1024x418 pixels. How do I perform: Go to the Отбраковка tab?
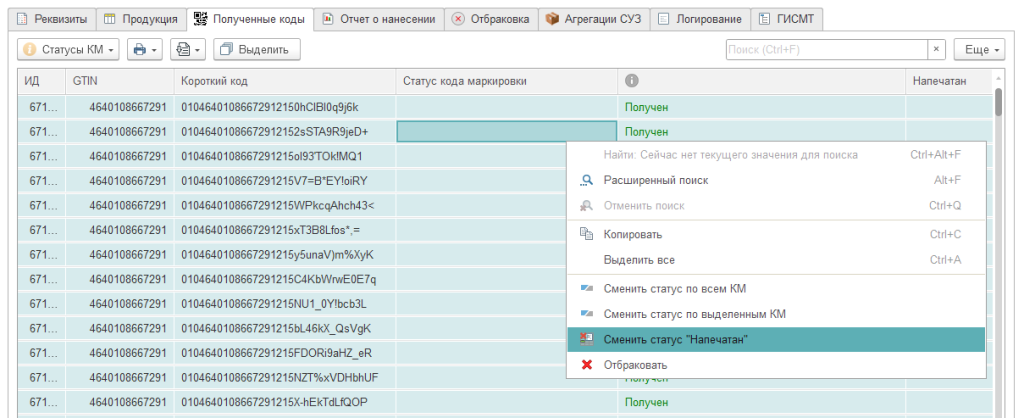[x=491, y=19]
